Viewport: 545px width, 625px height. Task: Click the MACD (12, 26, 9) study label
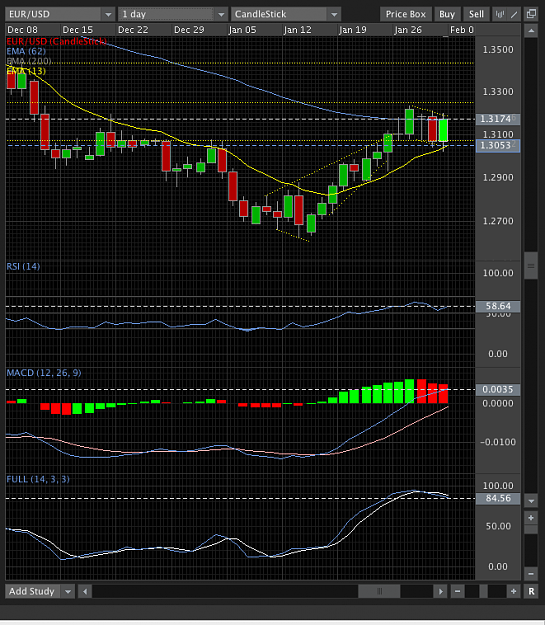coord(44,373)
